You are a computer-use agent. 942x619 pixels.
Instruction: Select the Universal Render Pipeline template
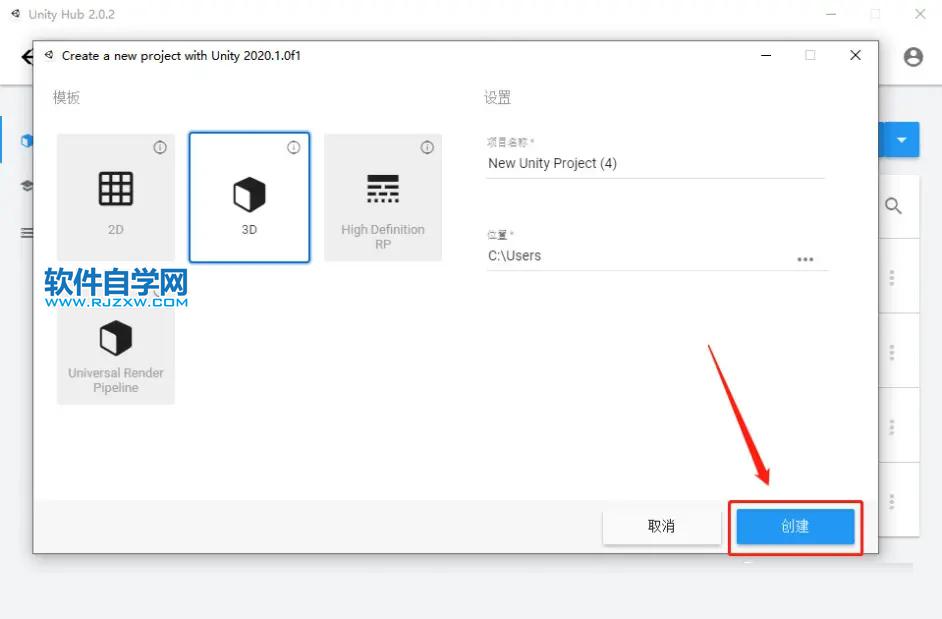(116, 350)
